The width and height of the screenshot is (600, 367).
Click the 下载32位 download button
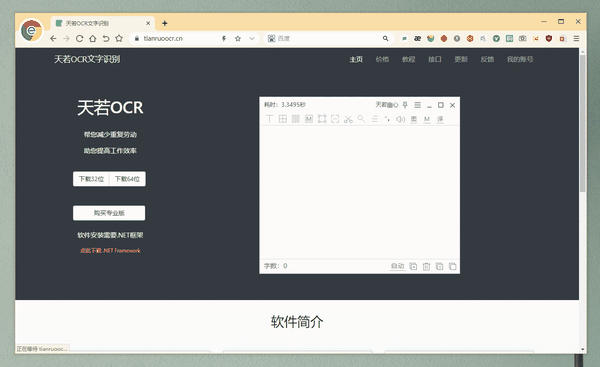coord(91,179)
